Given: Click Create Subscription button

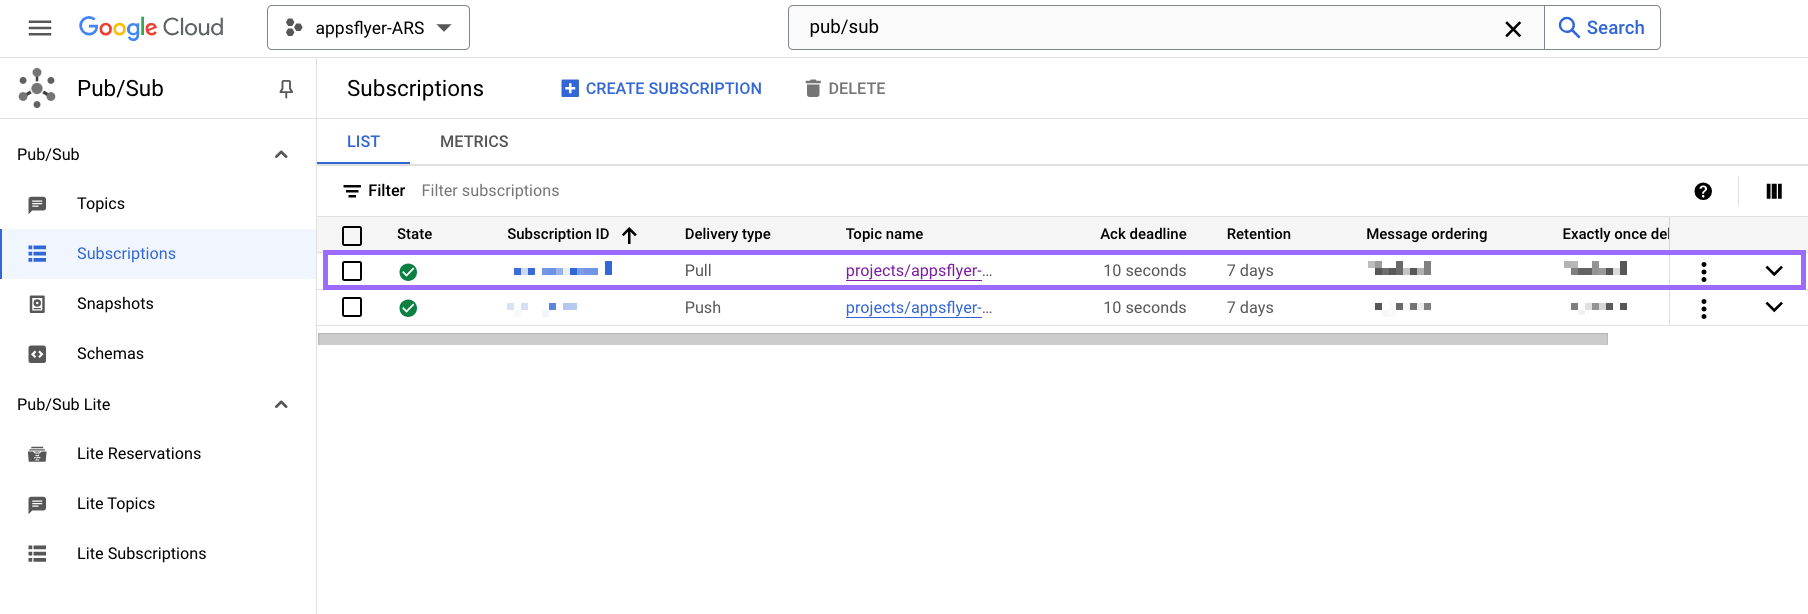Looking at the screenshot, I should (x=662, y=89).
